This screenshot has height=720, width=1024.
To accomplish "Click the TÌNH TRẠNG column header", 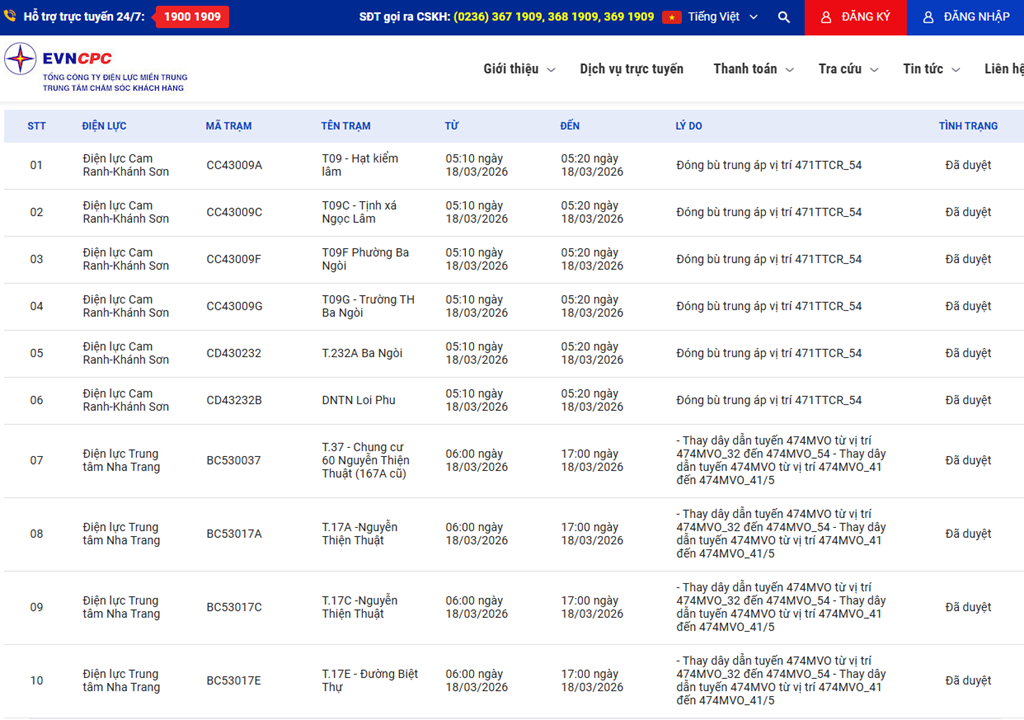I will [x=967, y=126].
